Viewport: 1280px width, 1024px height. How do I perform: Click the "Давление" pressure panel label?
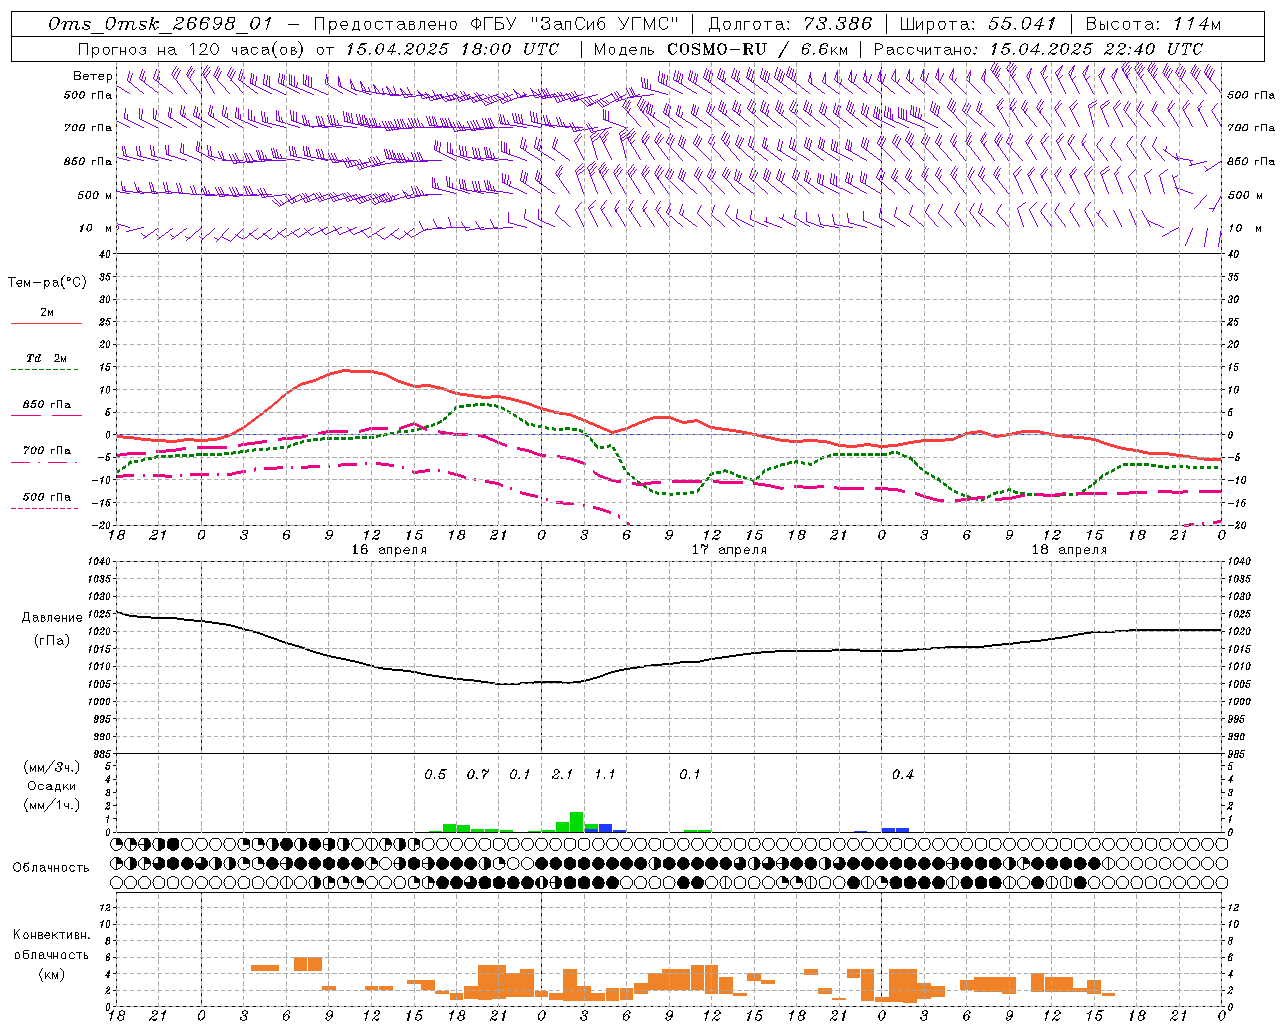(52, 618)
